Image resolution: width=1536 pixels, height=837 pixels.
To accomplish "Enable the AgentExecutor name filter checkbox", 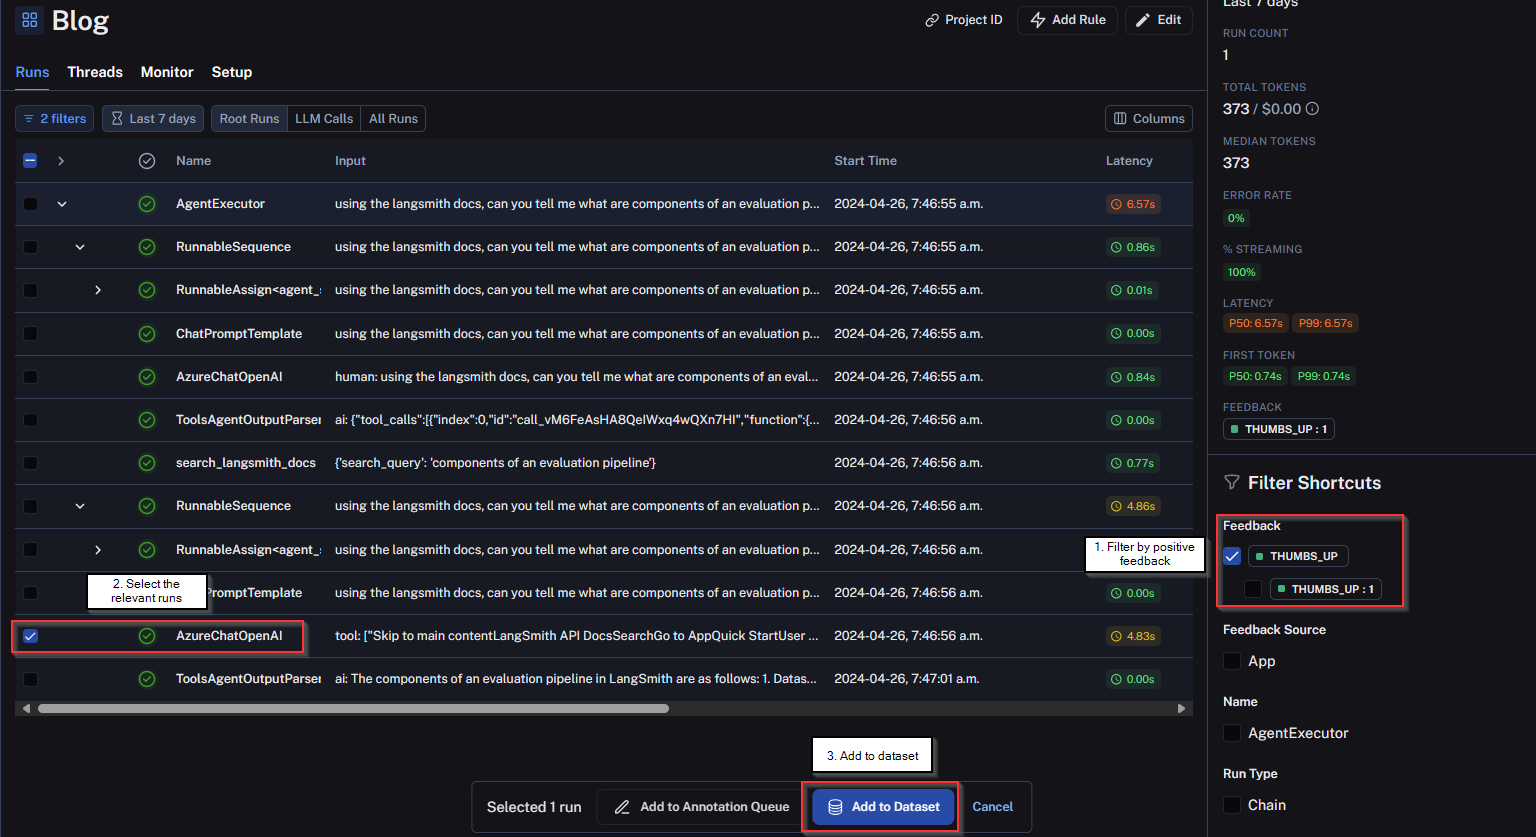I will pos(1232,733).
